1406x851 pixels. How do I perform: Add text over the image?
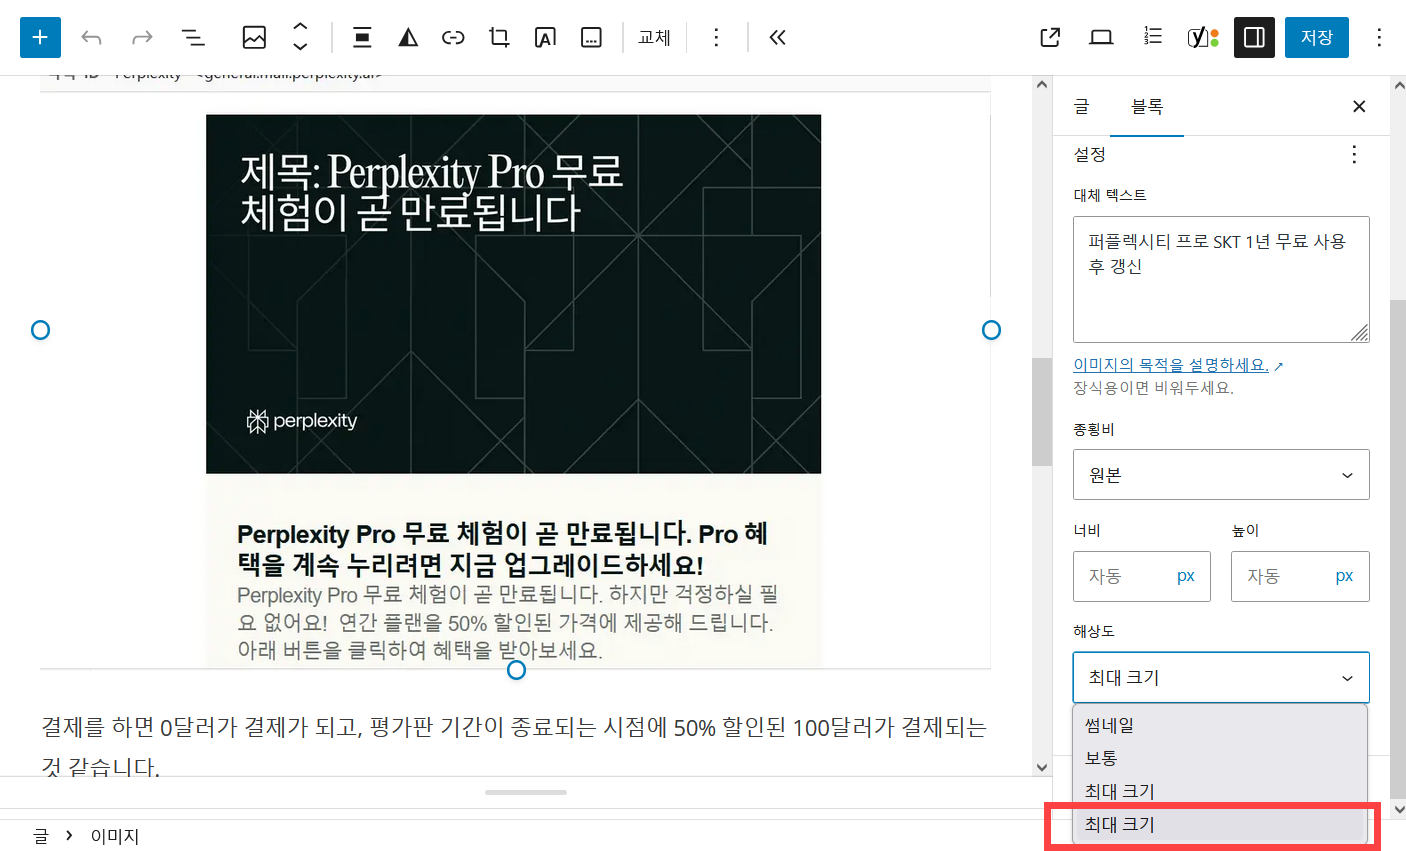[x=545, y=38]
